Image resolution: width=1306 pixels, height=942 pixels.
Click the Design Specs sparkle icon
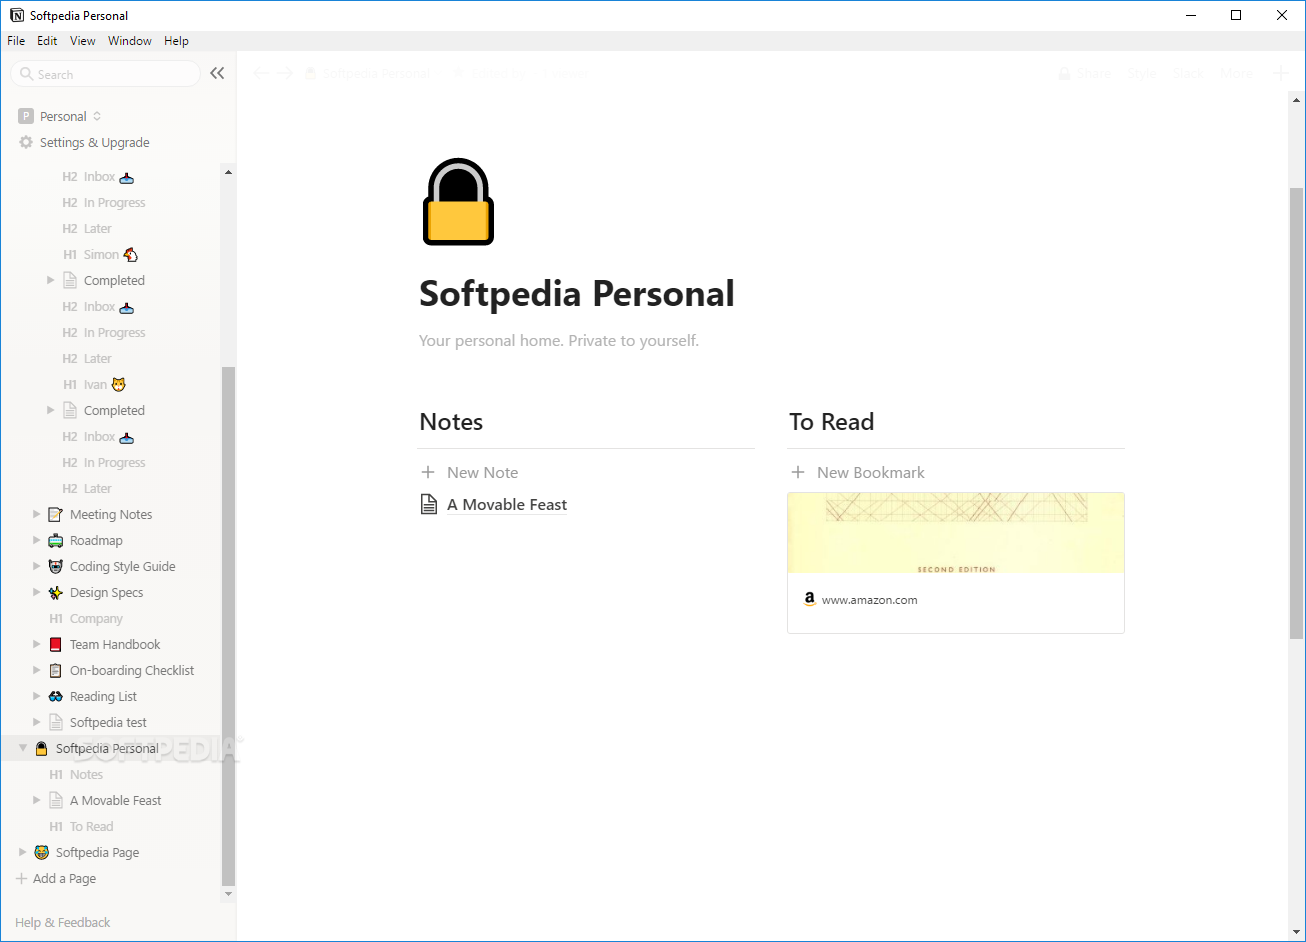point(56,592)
